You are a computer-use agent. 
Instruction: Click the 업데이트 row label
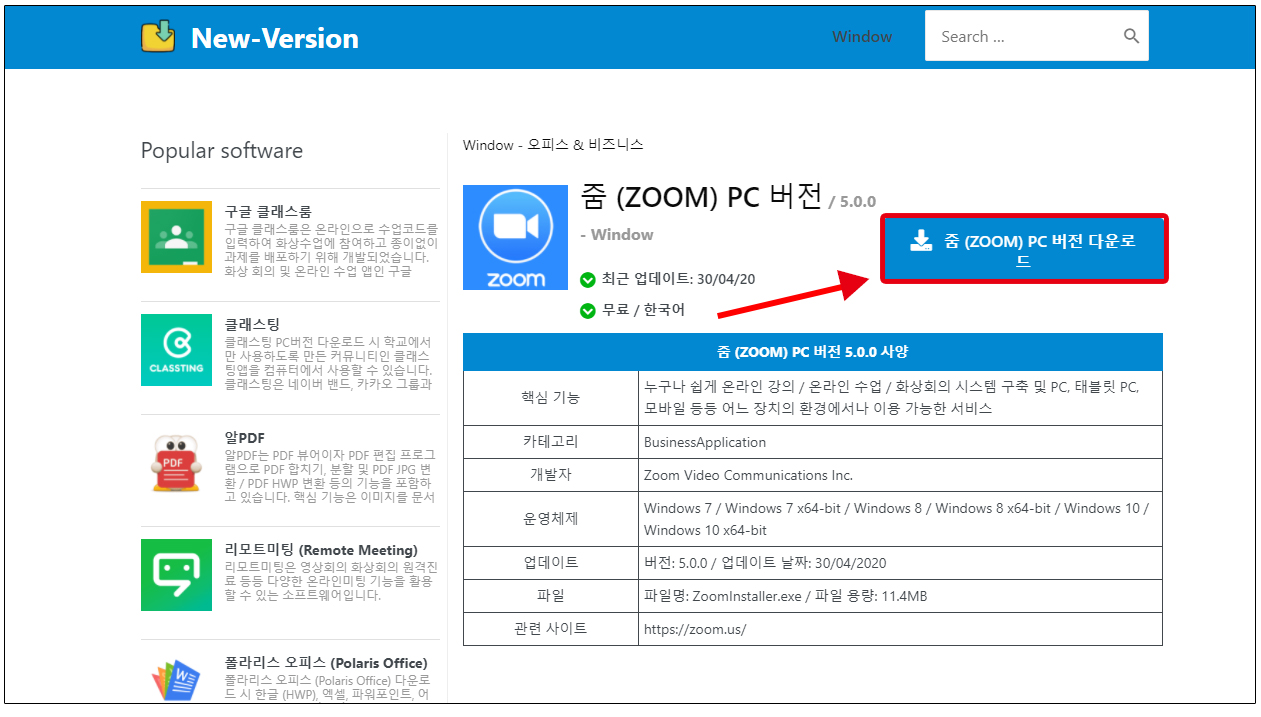point(551,563)
